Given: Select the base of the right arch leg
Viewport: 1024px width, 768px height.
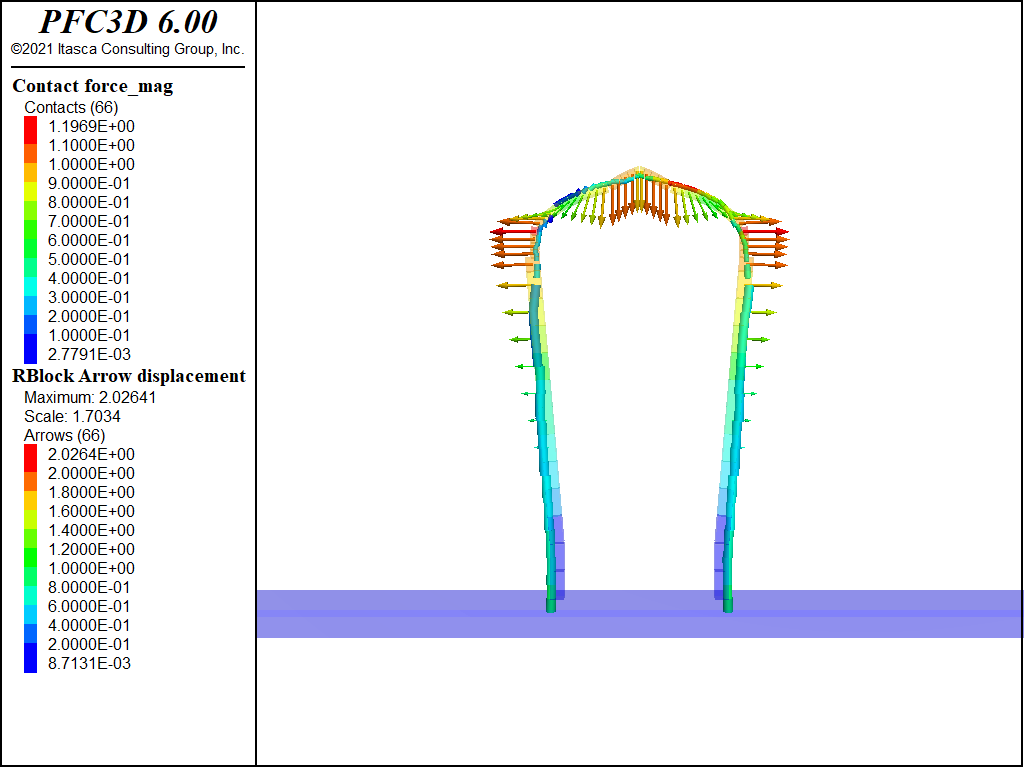Looking at the screenshot, I should 727,604.
